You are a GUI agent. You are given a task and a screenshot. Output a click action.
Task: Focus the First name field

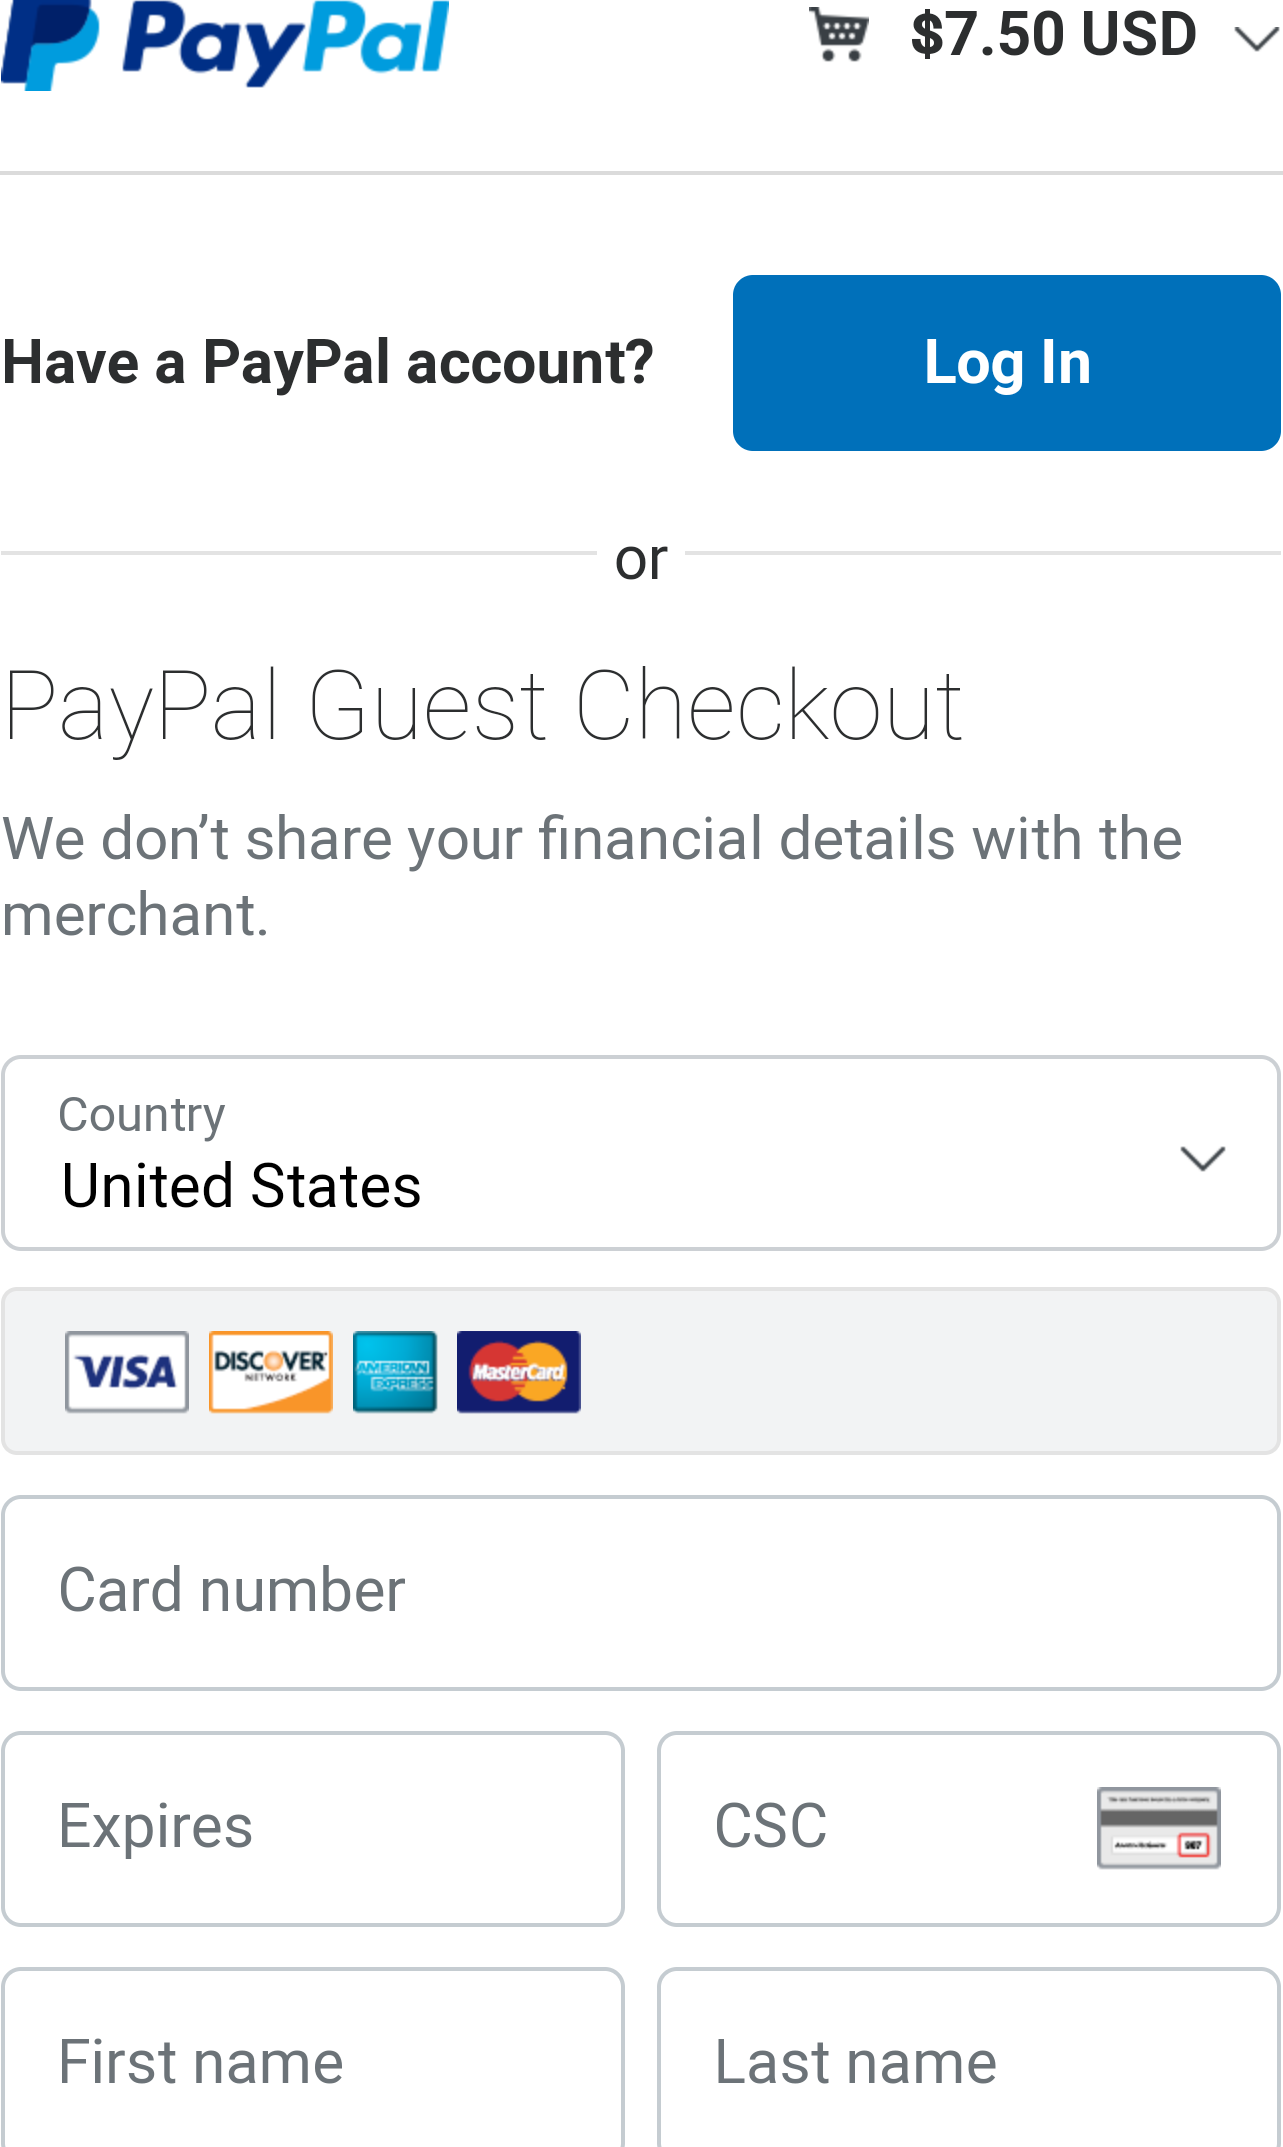(x=313, y=2058)
